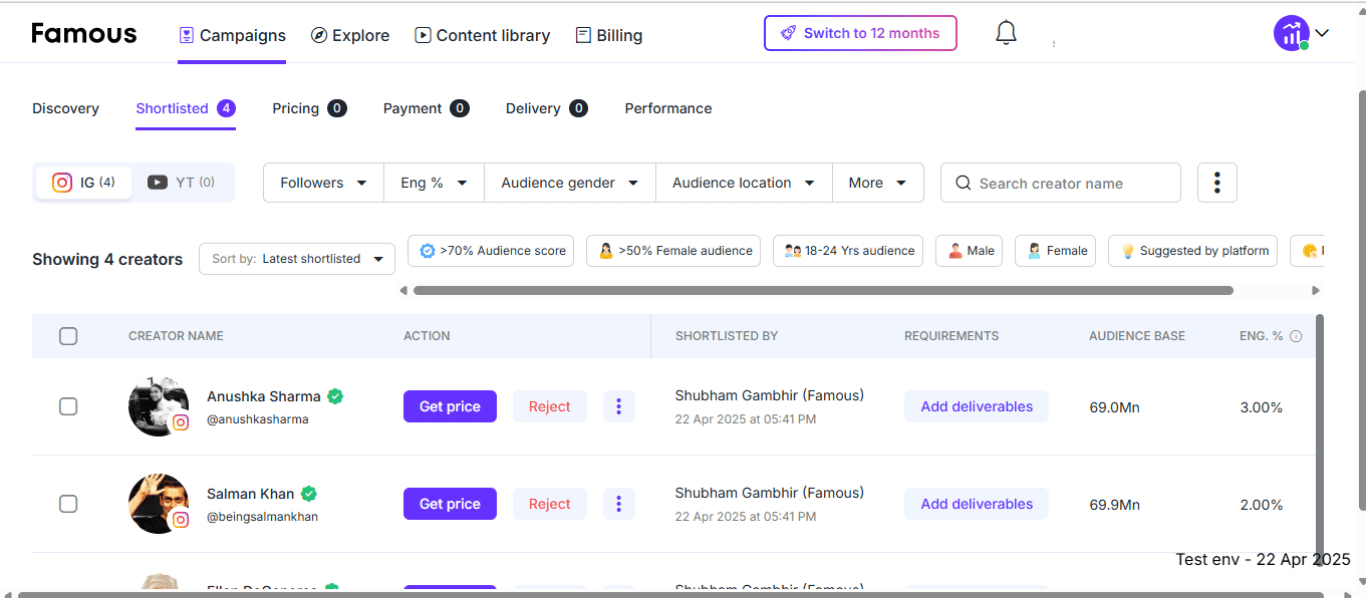
Task: Click the Eng. % info icon
Action: coord(1296,336)
